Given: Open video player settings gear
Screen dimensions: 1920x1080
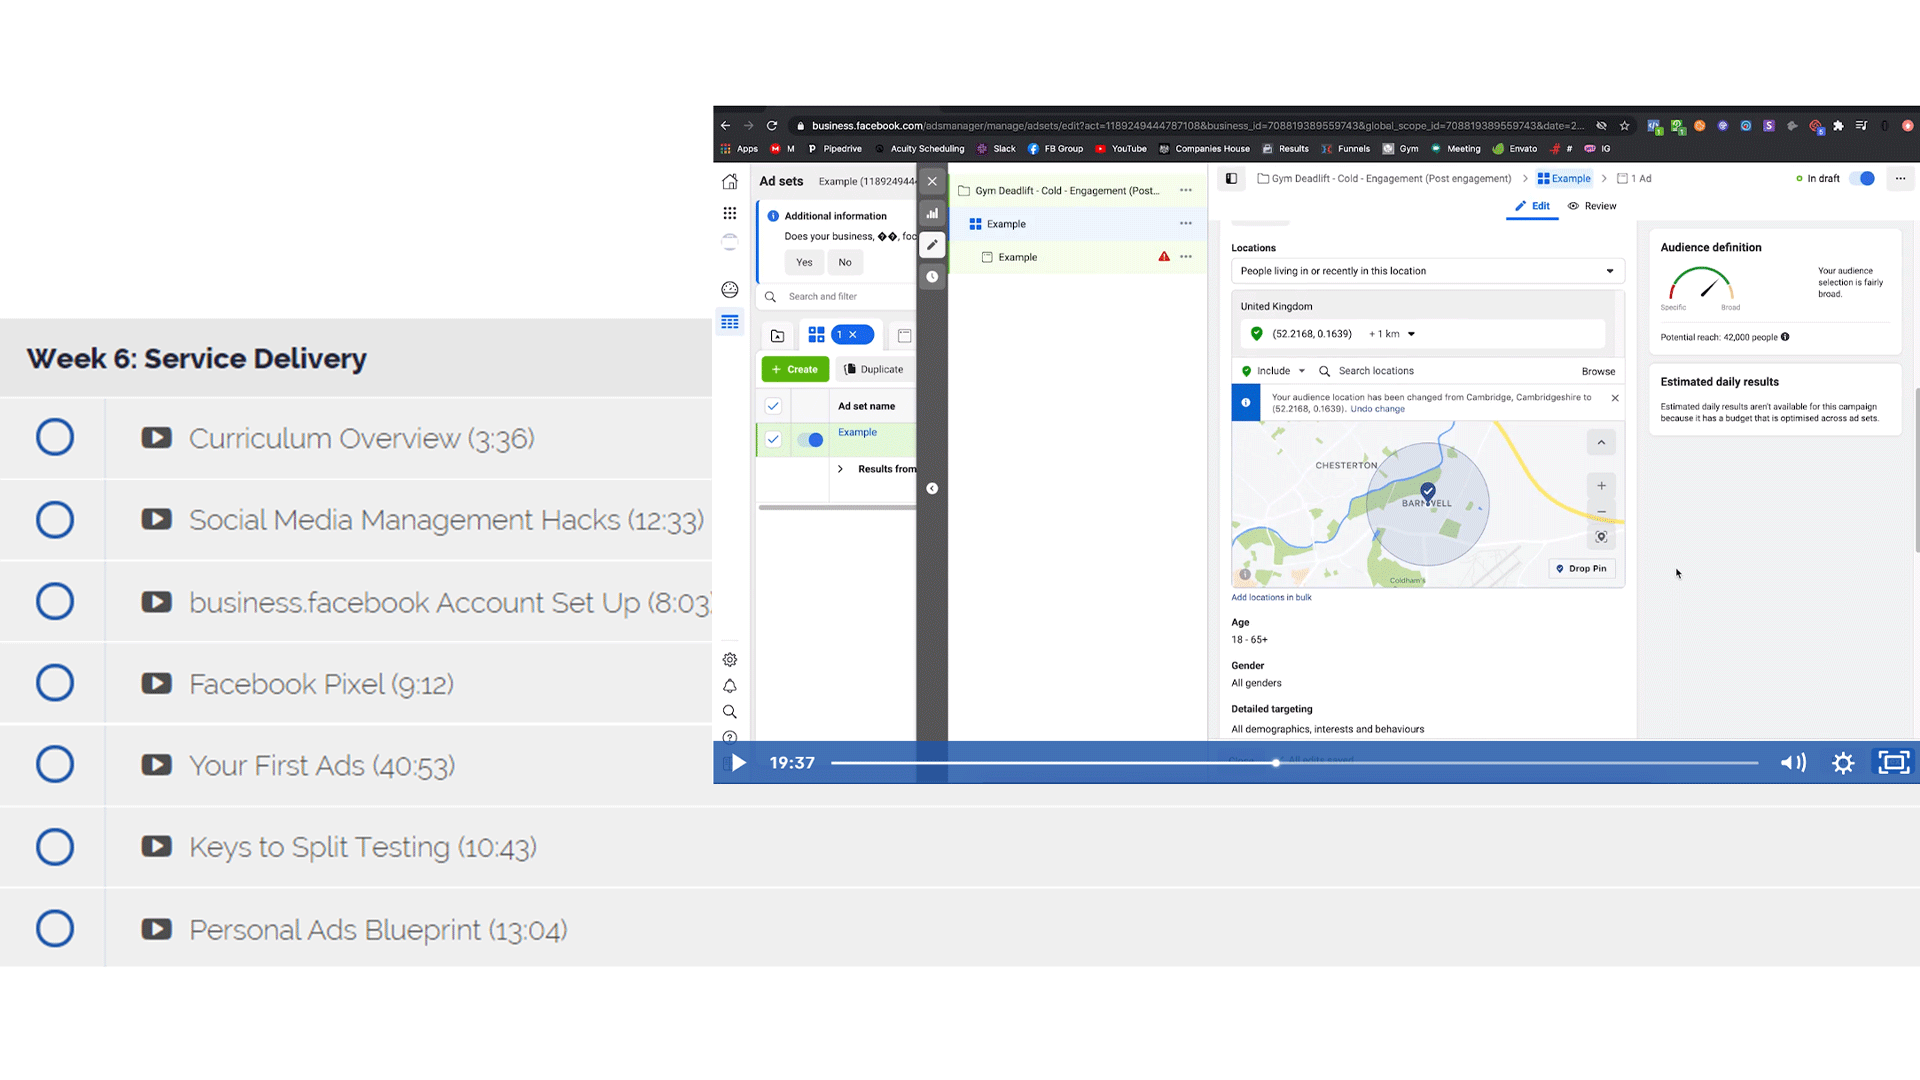Looking at the screenshot, I should point(1843,763).
